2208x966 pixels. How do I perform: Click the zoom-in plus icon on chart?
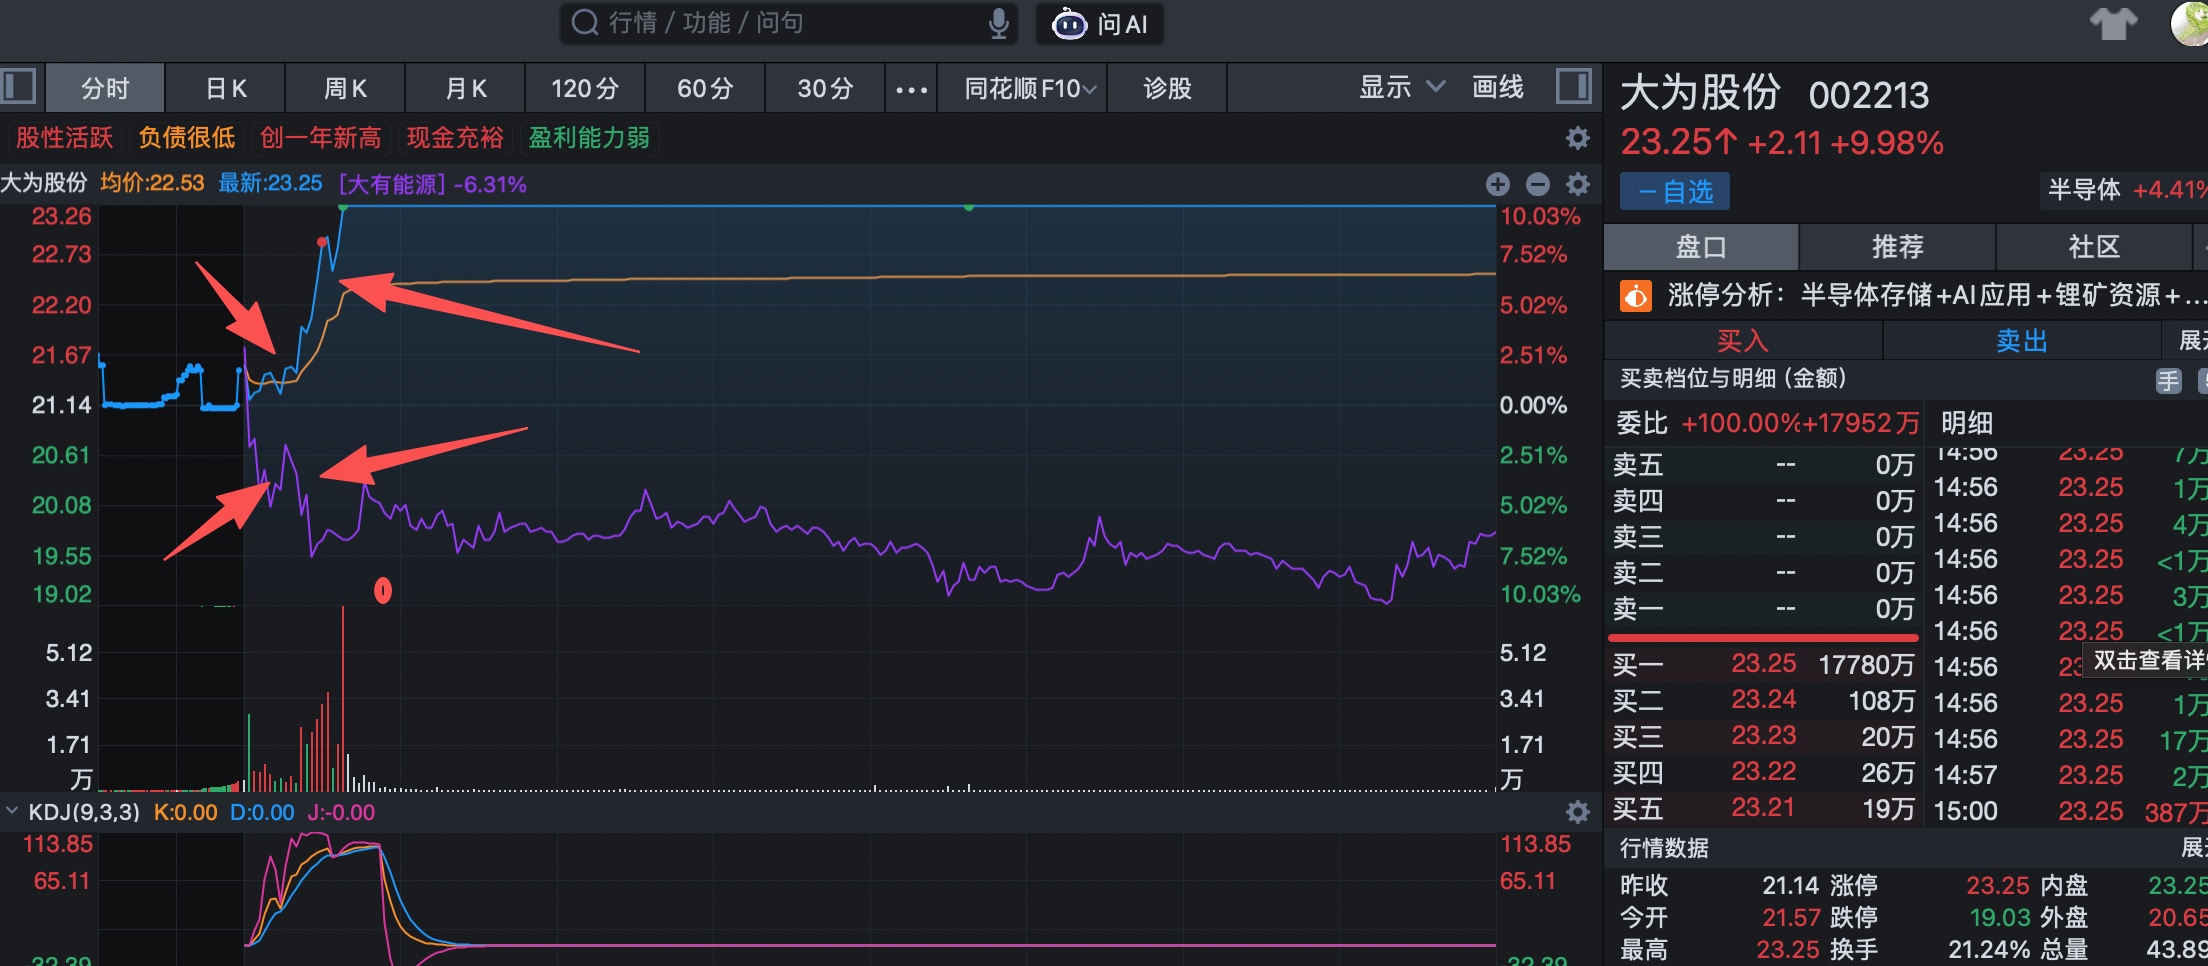click(x=1497, y=184)
